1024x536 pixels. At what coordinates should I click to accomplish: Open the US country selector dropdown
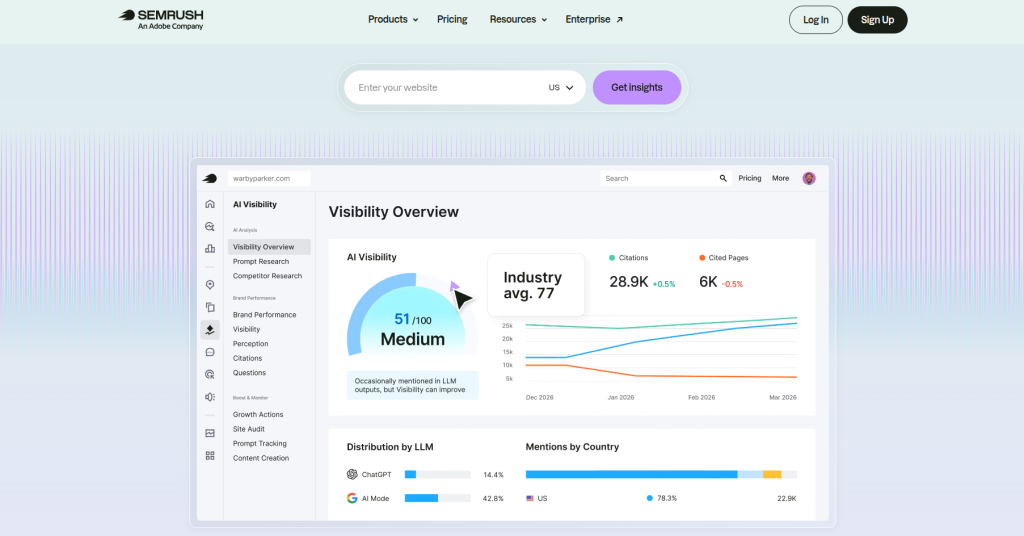click(561, 87)
